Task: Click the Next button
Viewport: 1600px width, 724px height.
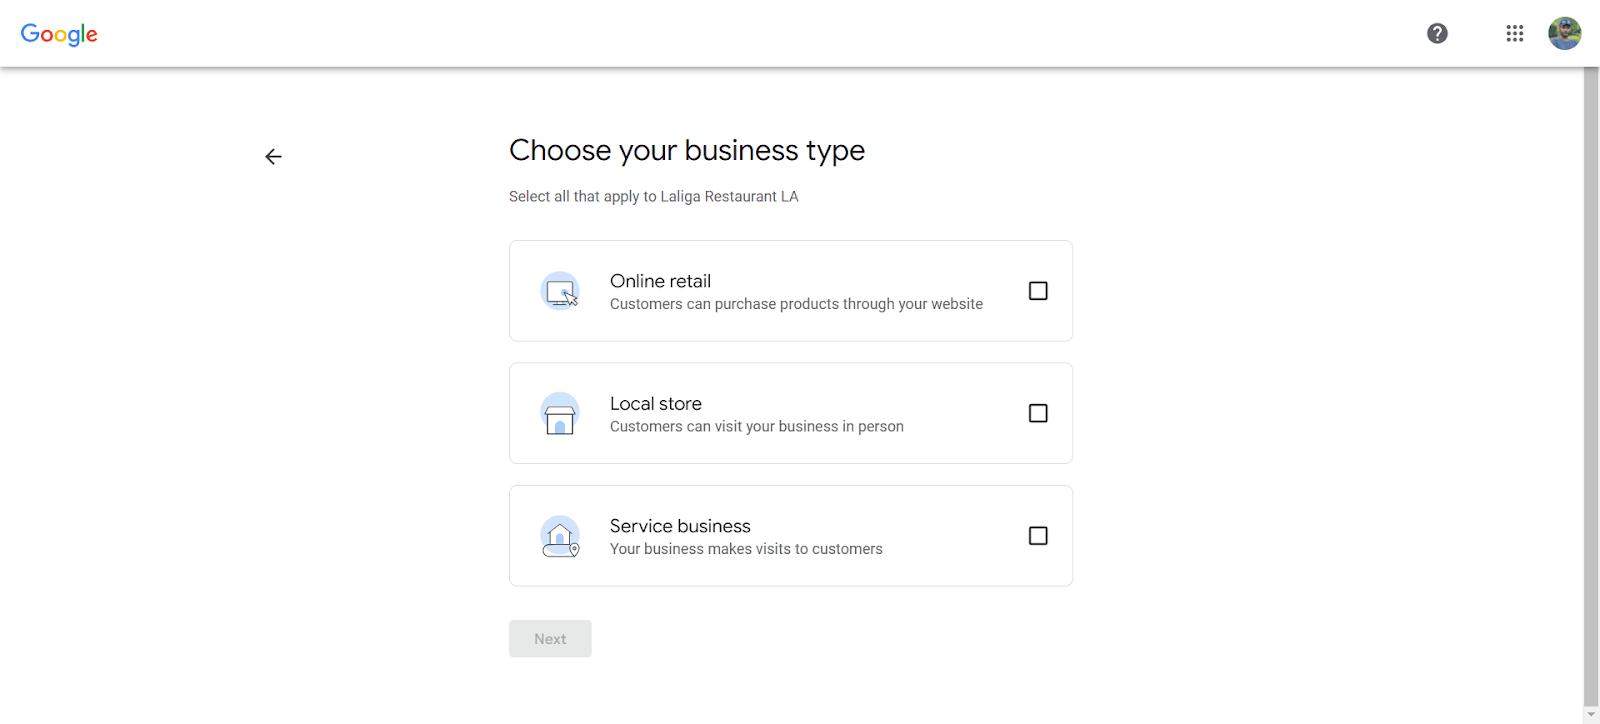Action: 550,639
